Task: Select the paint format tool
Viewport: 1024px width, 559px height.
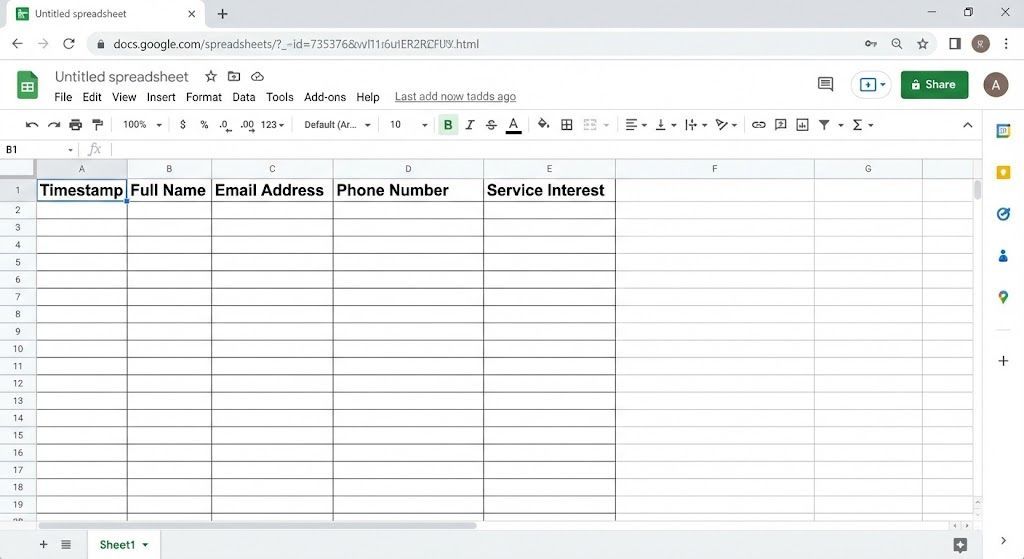Action: 97,125
